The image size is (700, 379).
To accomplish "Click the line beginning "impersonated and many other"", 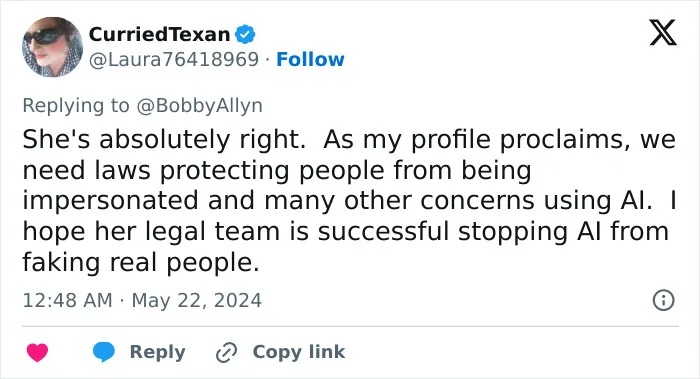I will click(x=350, y=201).
